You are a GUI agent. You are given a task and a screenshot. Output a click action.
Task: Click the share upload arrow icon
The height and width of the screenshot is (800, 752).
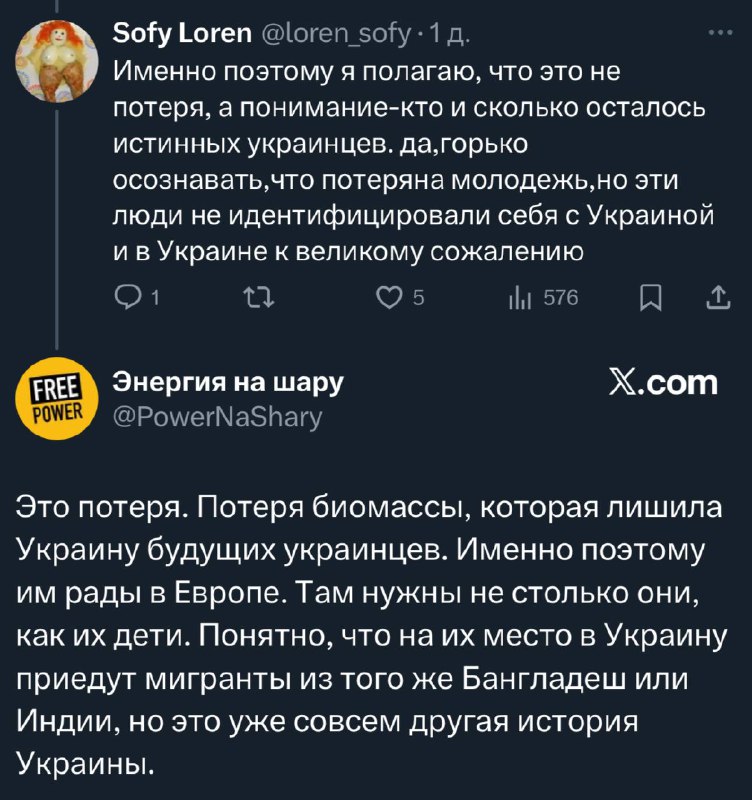point(717,298)
